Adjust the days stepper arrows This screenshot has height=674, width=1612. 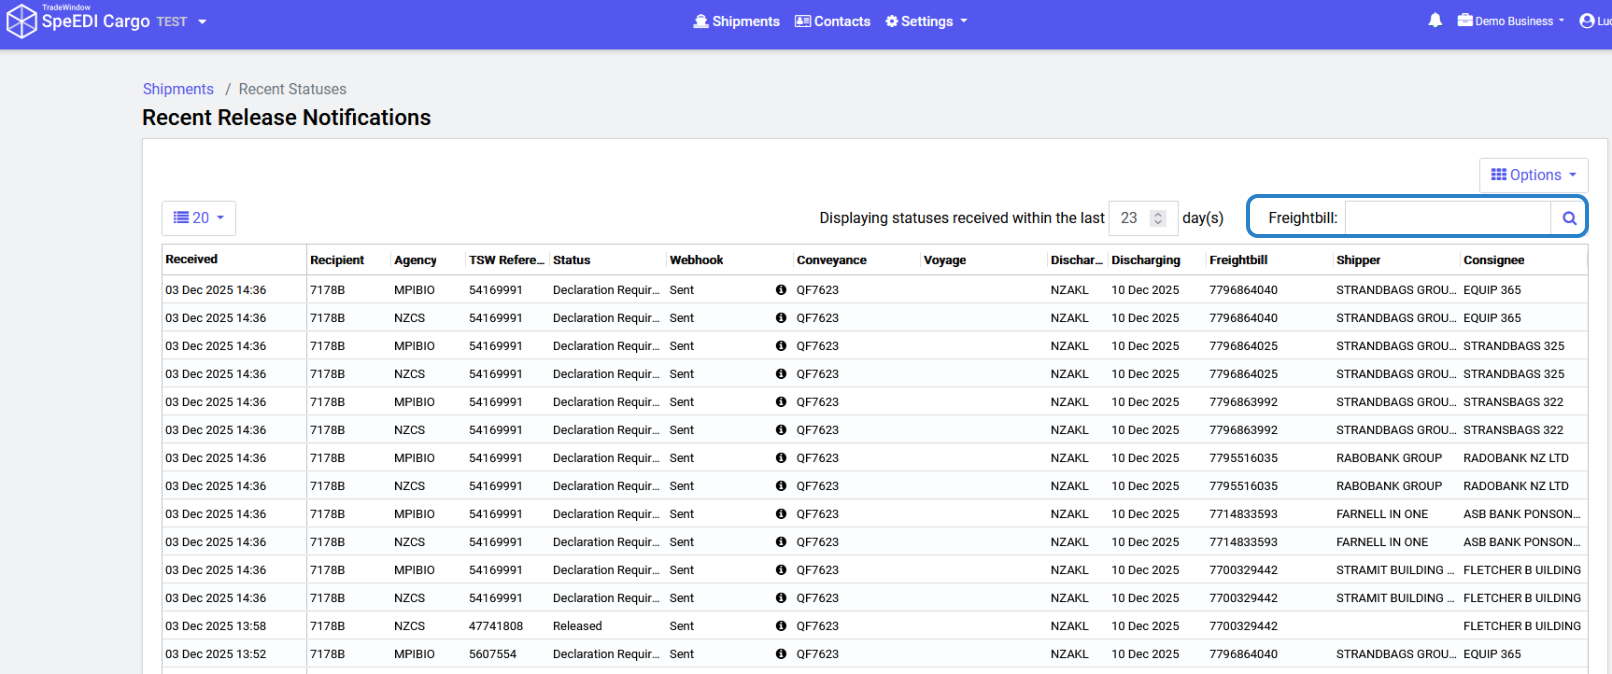coord(1158,218)
